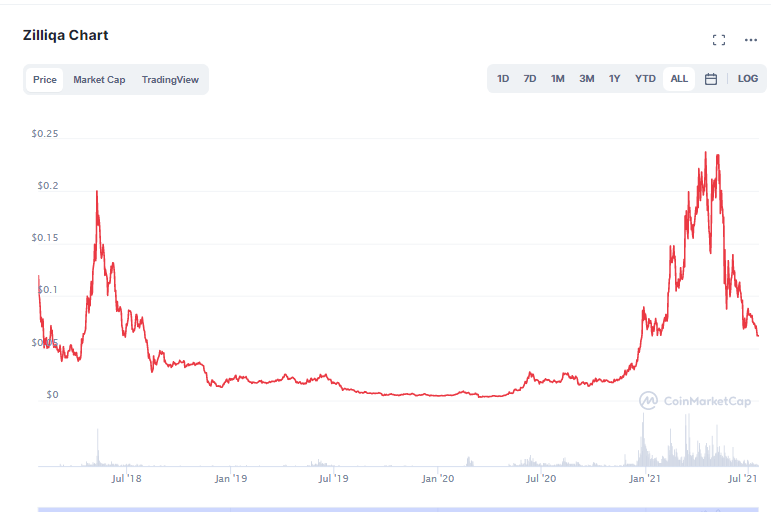Click the Jan '19 date axis label
The image size is (771, 512).
click(231, 479)
